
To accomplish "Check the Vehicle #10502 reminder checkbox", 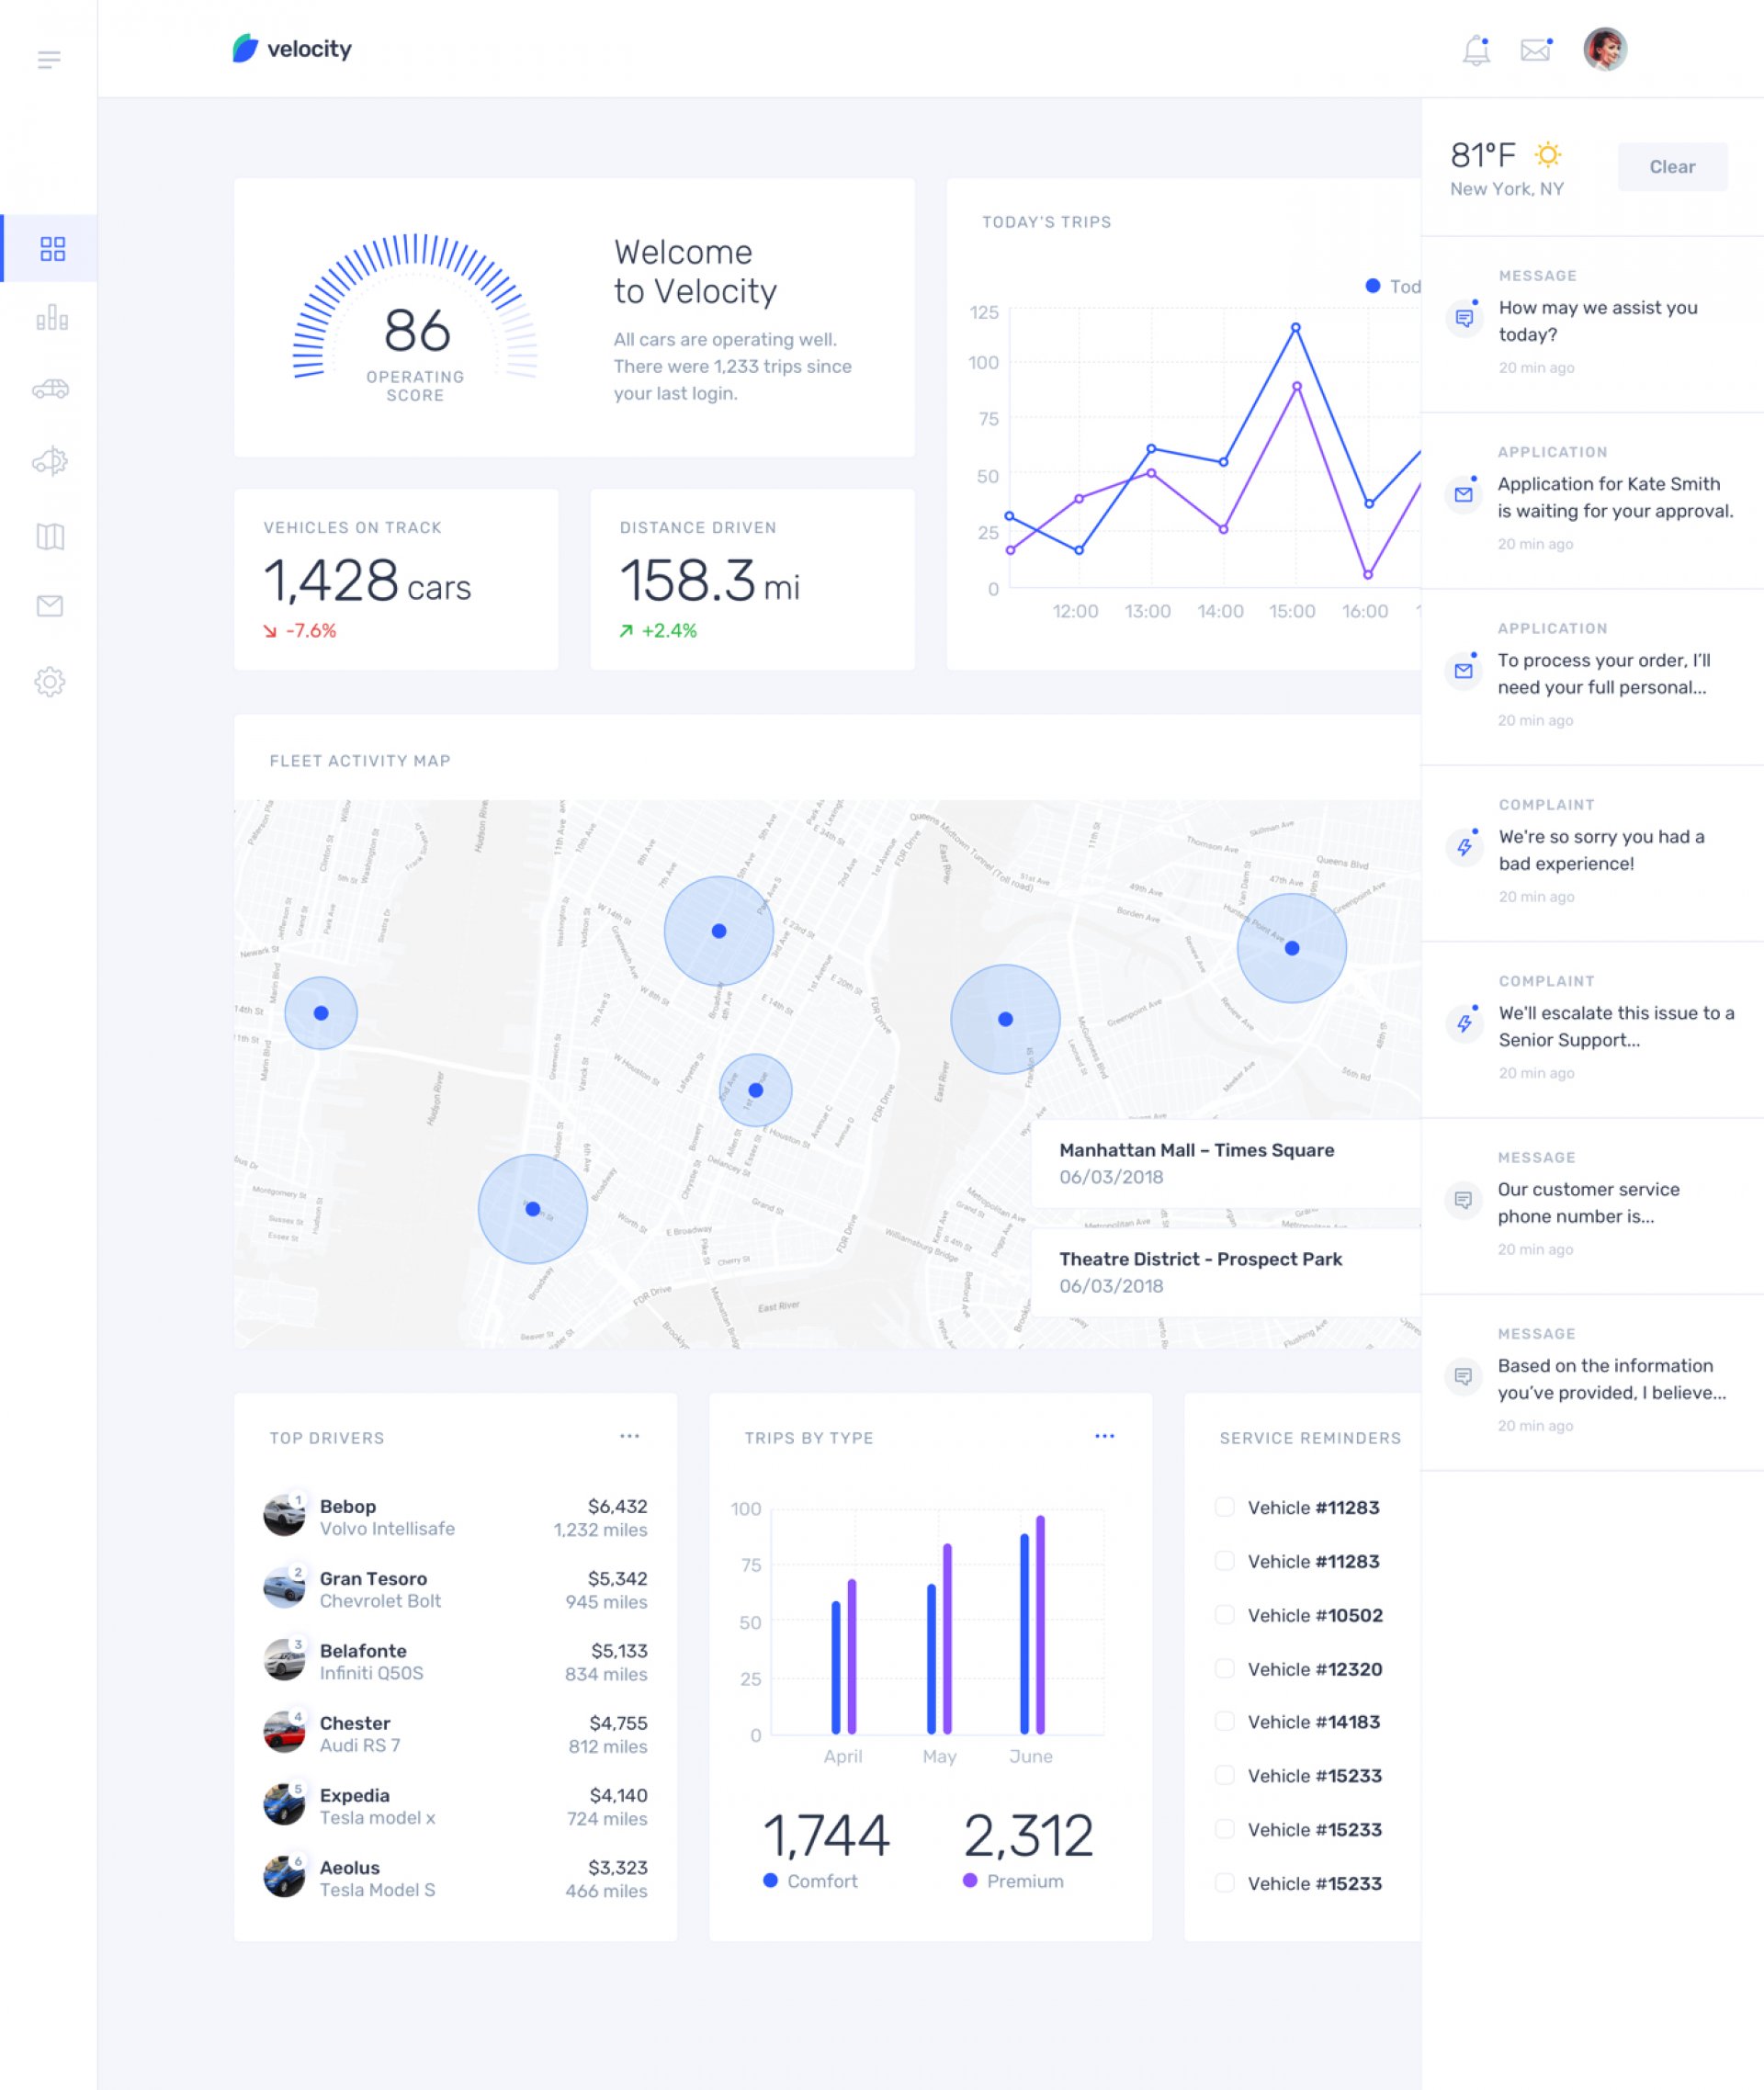I will pos(1224,1614).
